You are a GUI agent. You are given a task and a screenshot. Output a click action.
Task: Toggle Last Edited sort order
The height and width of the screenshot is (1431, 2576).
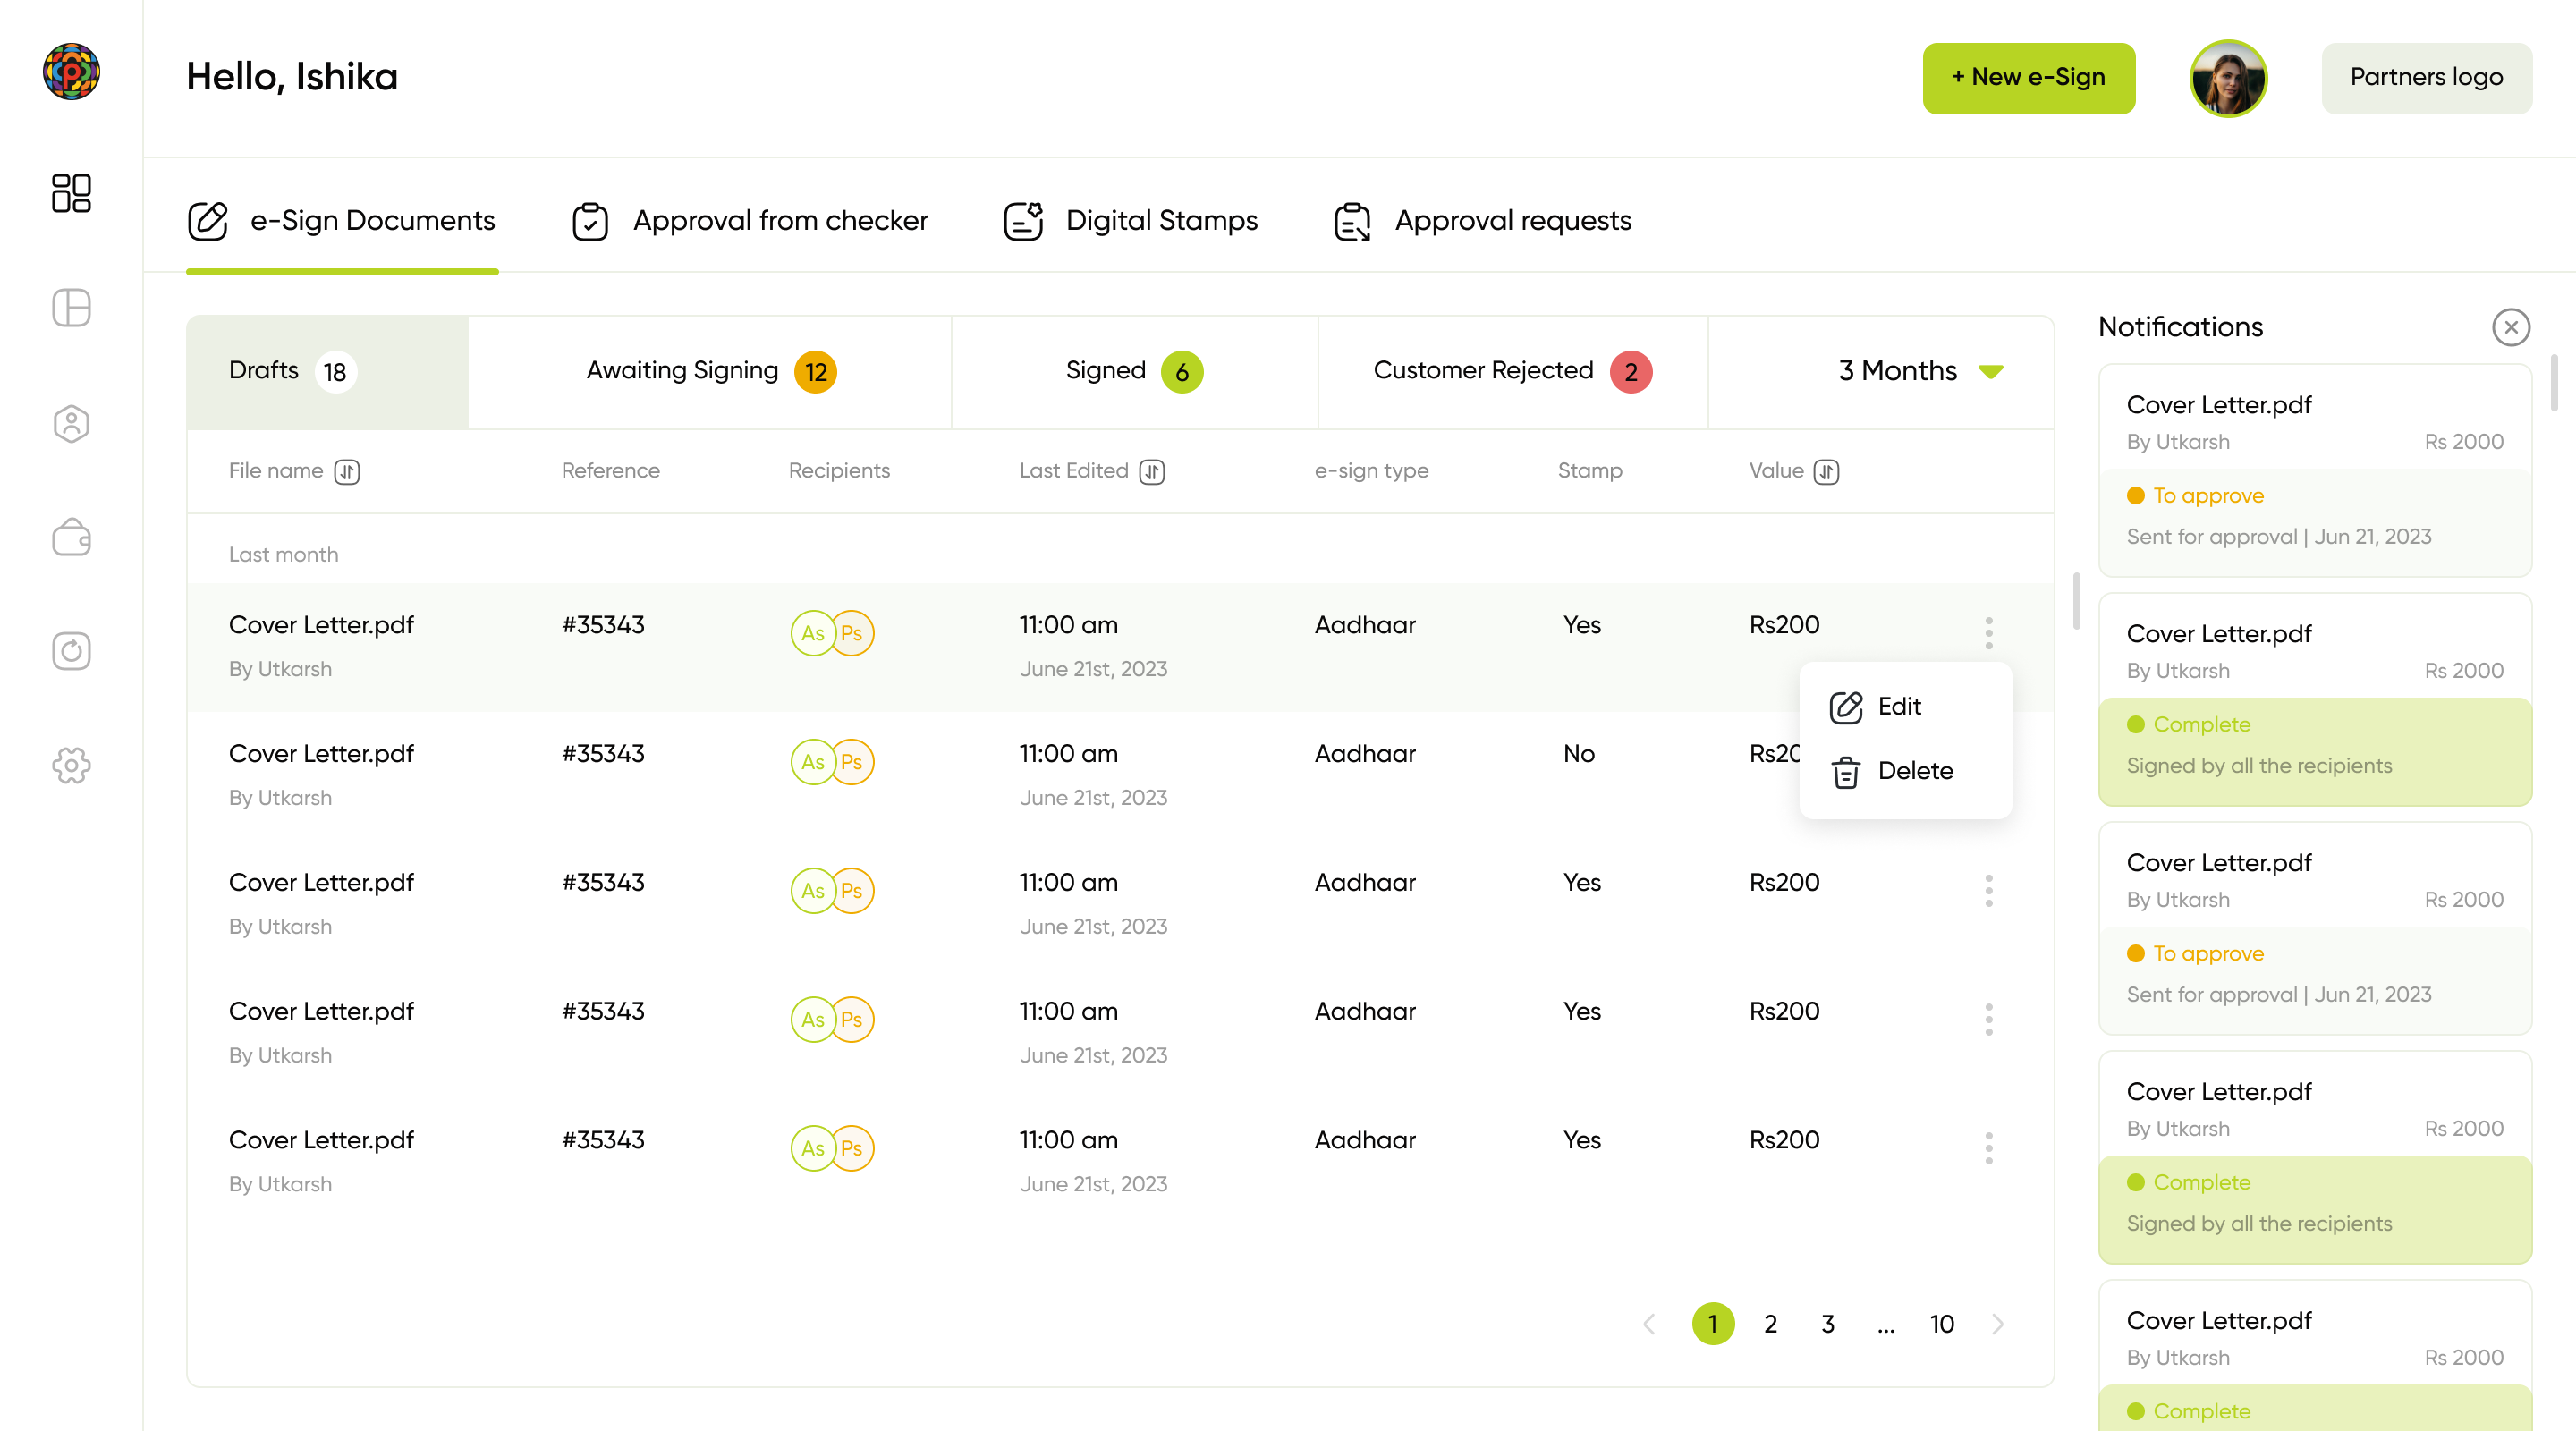coord(1152,471)
